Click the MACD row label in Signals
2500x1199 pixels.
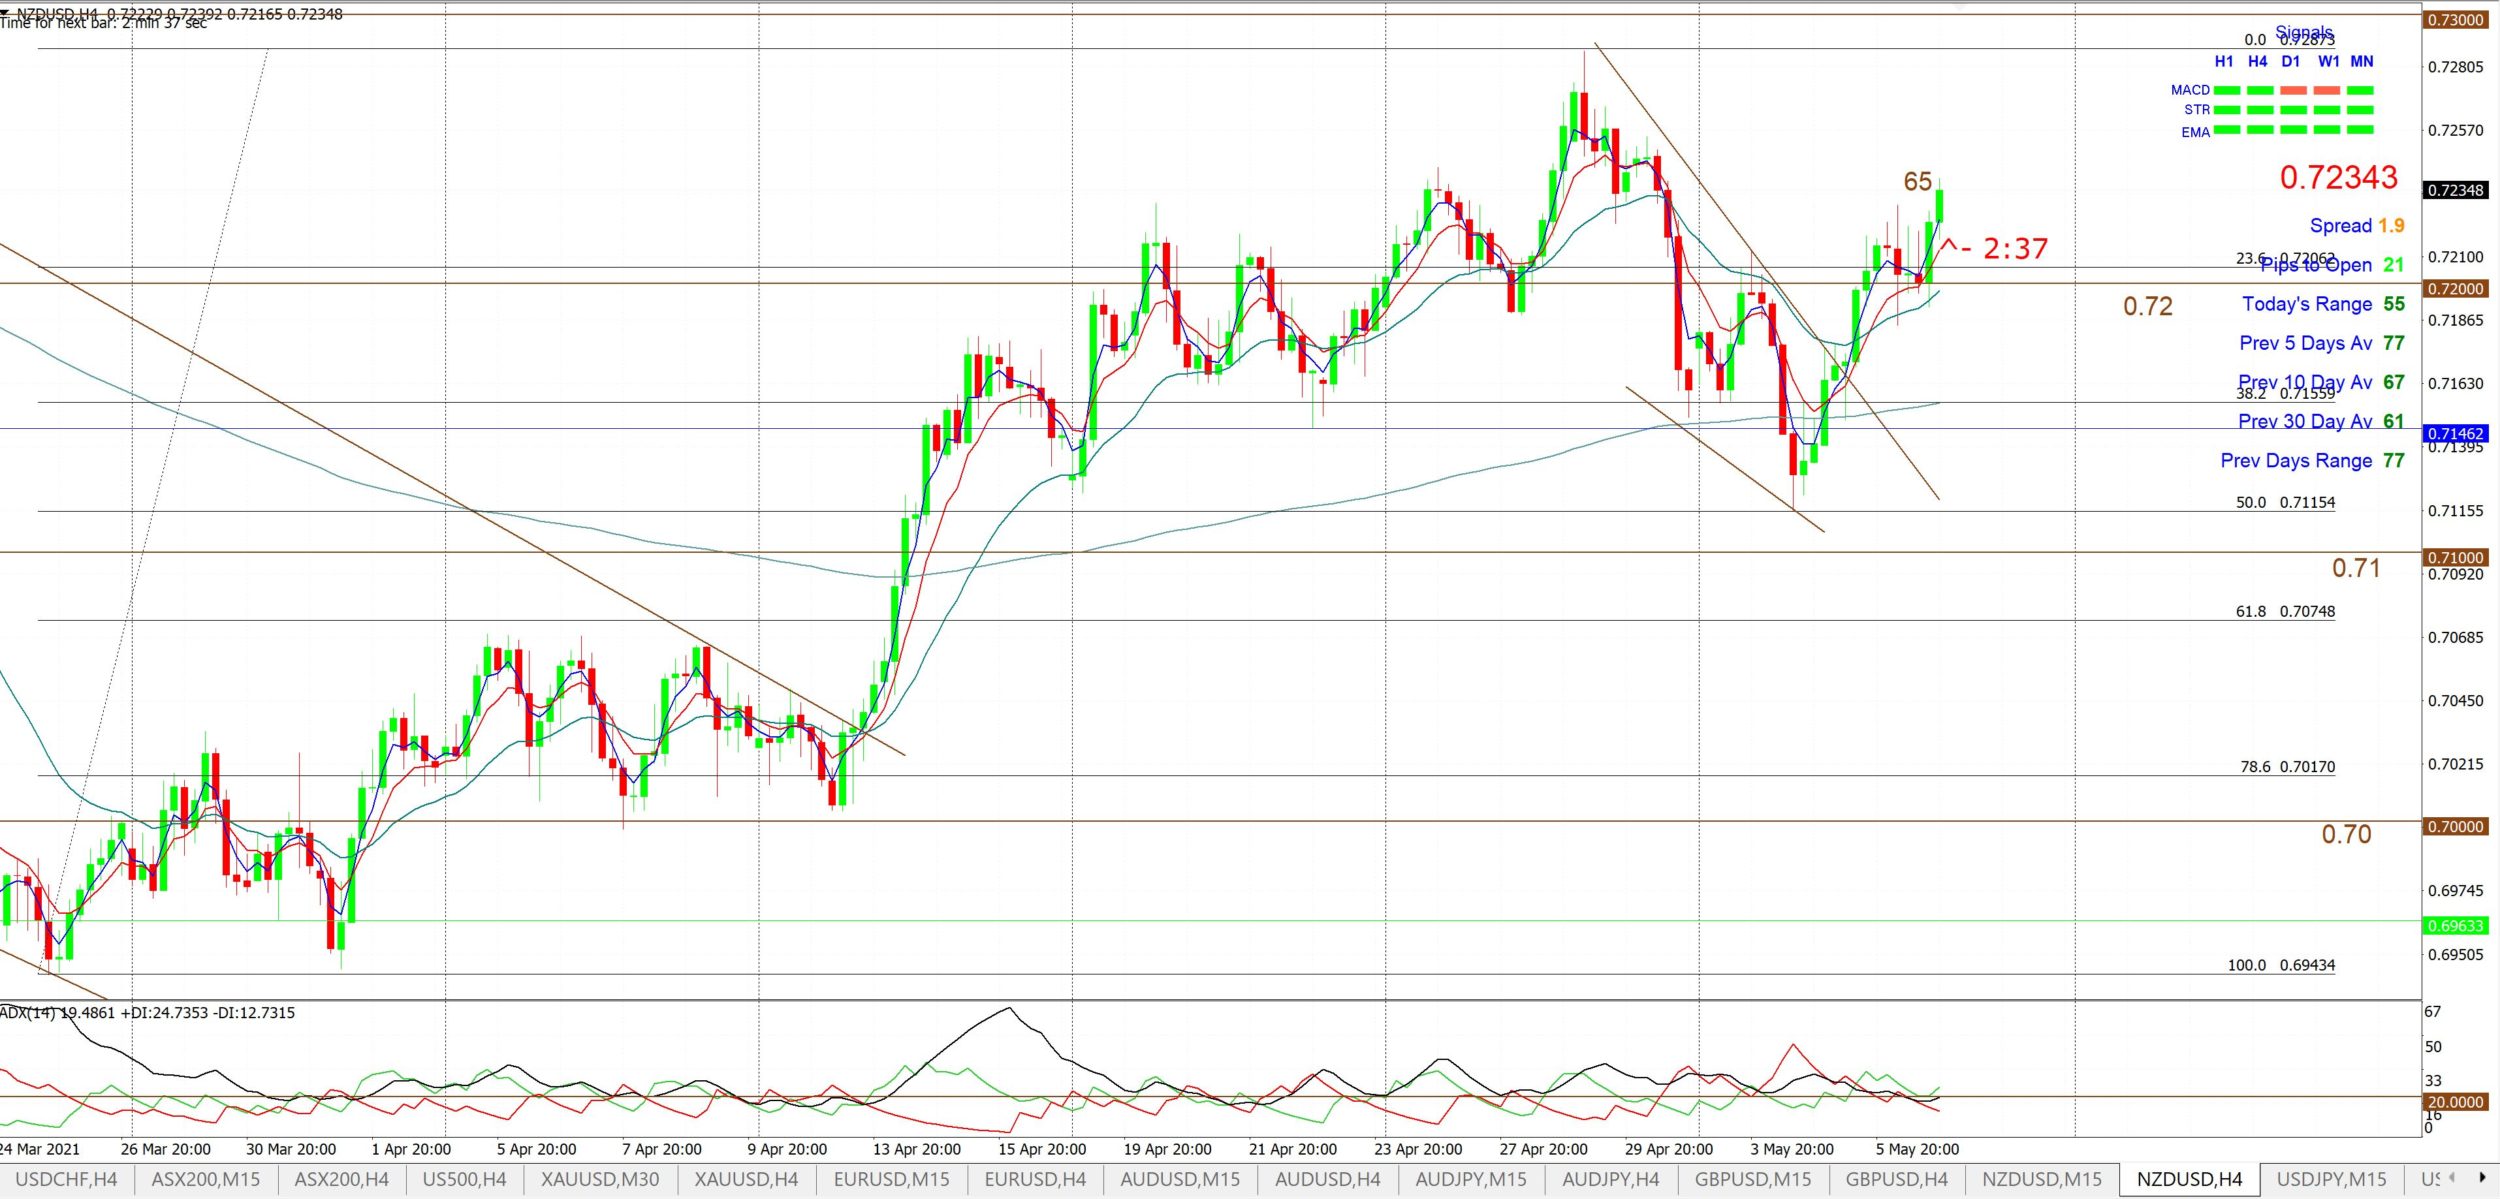click(2190, 90)
